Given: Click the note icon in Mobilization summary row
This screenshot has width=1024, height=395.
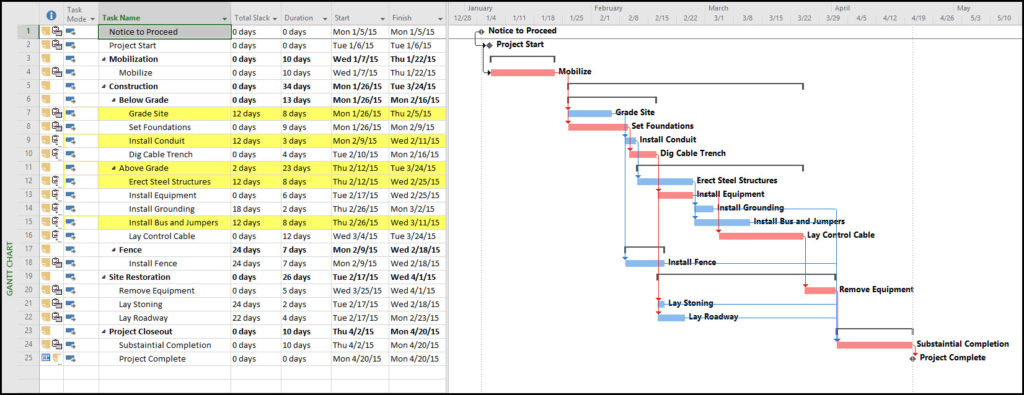Looking at the screenshot, I should (46, 59).
